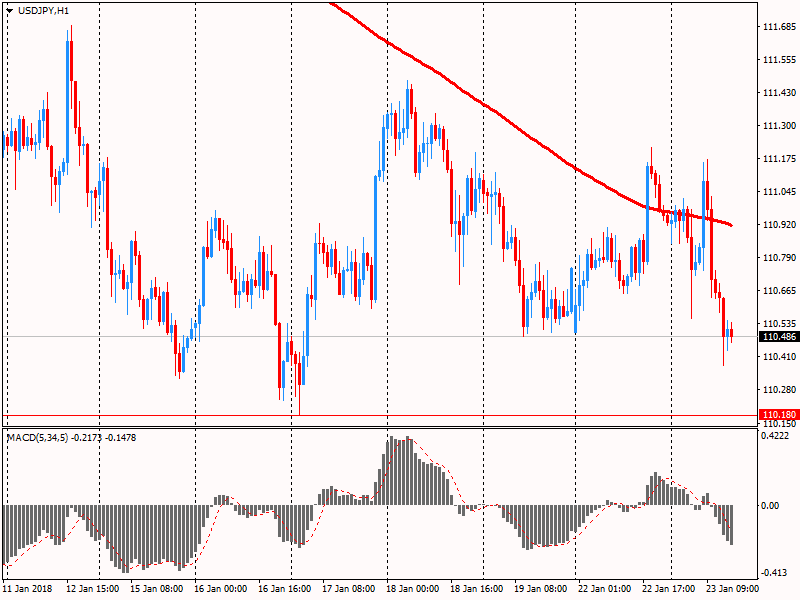Select the red 110.180 price level tag
800x600 pixels.
pos(779,414)
